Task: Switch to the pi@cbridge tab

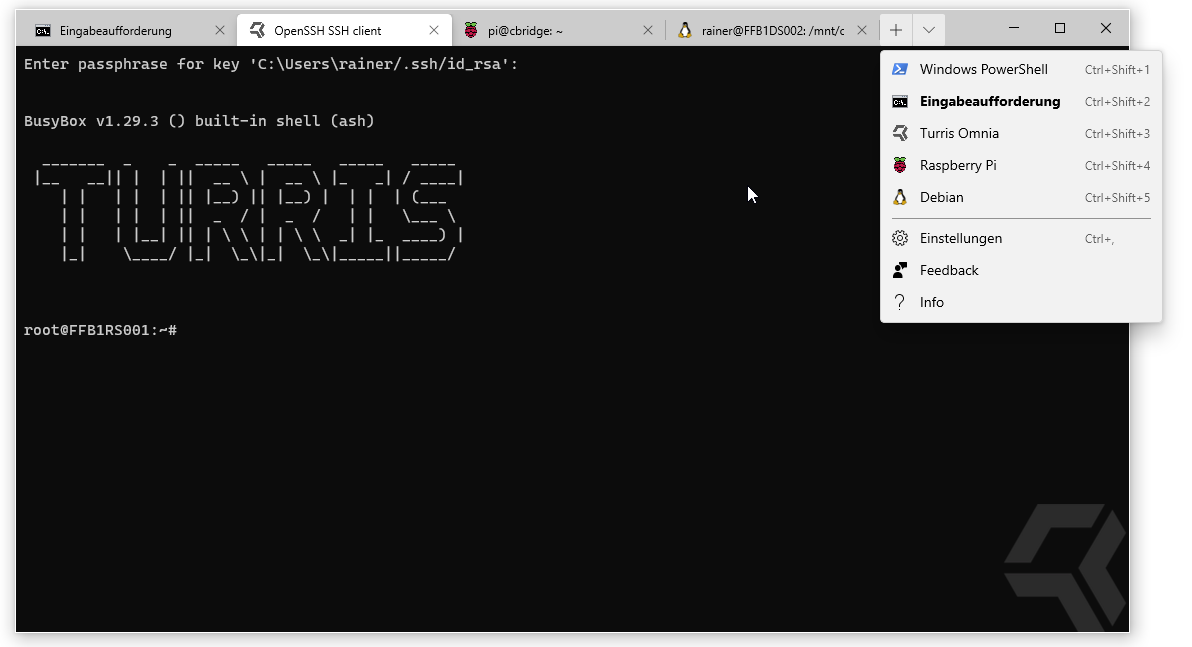Action: (525, 31)
